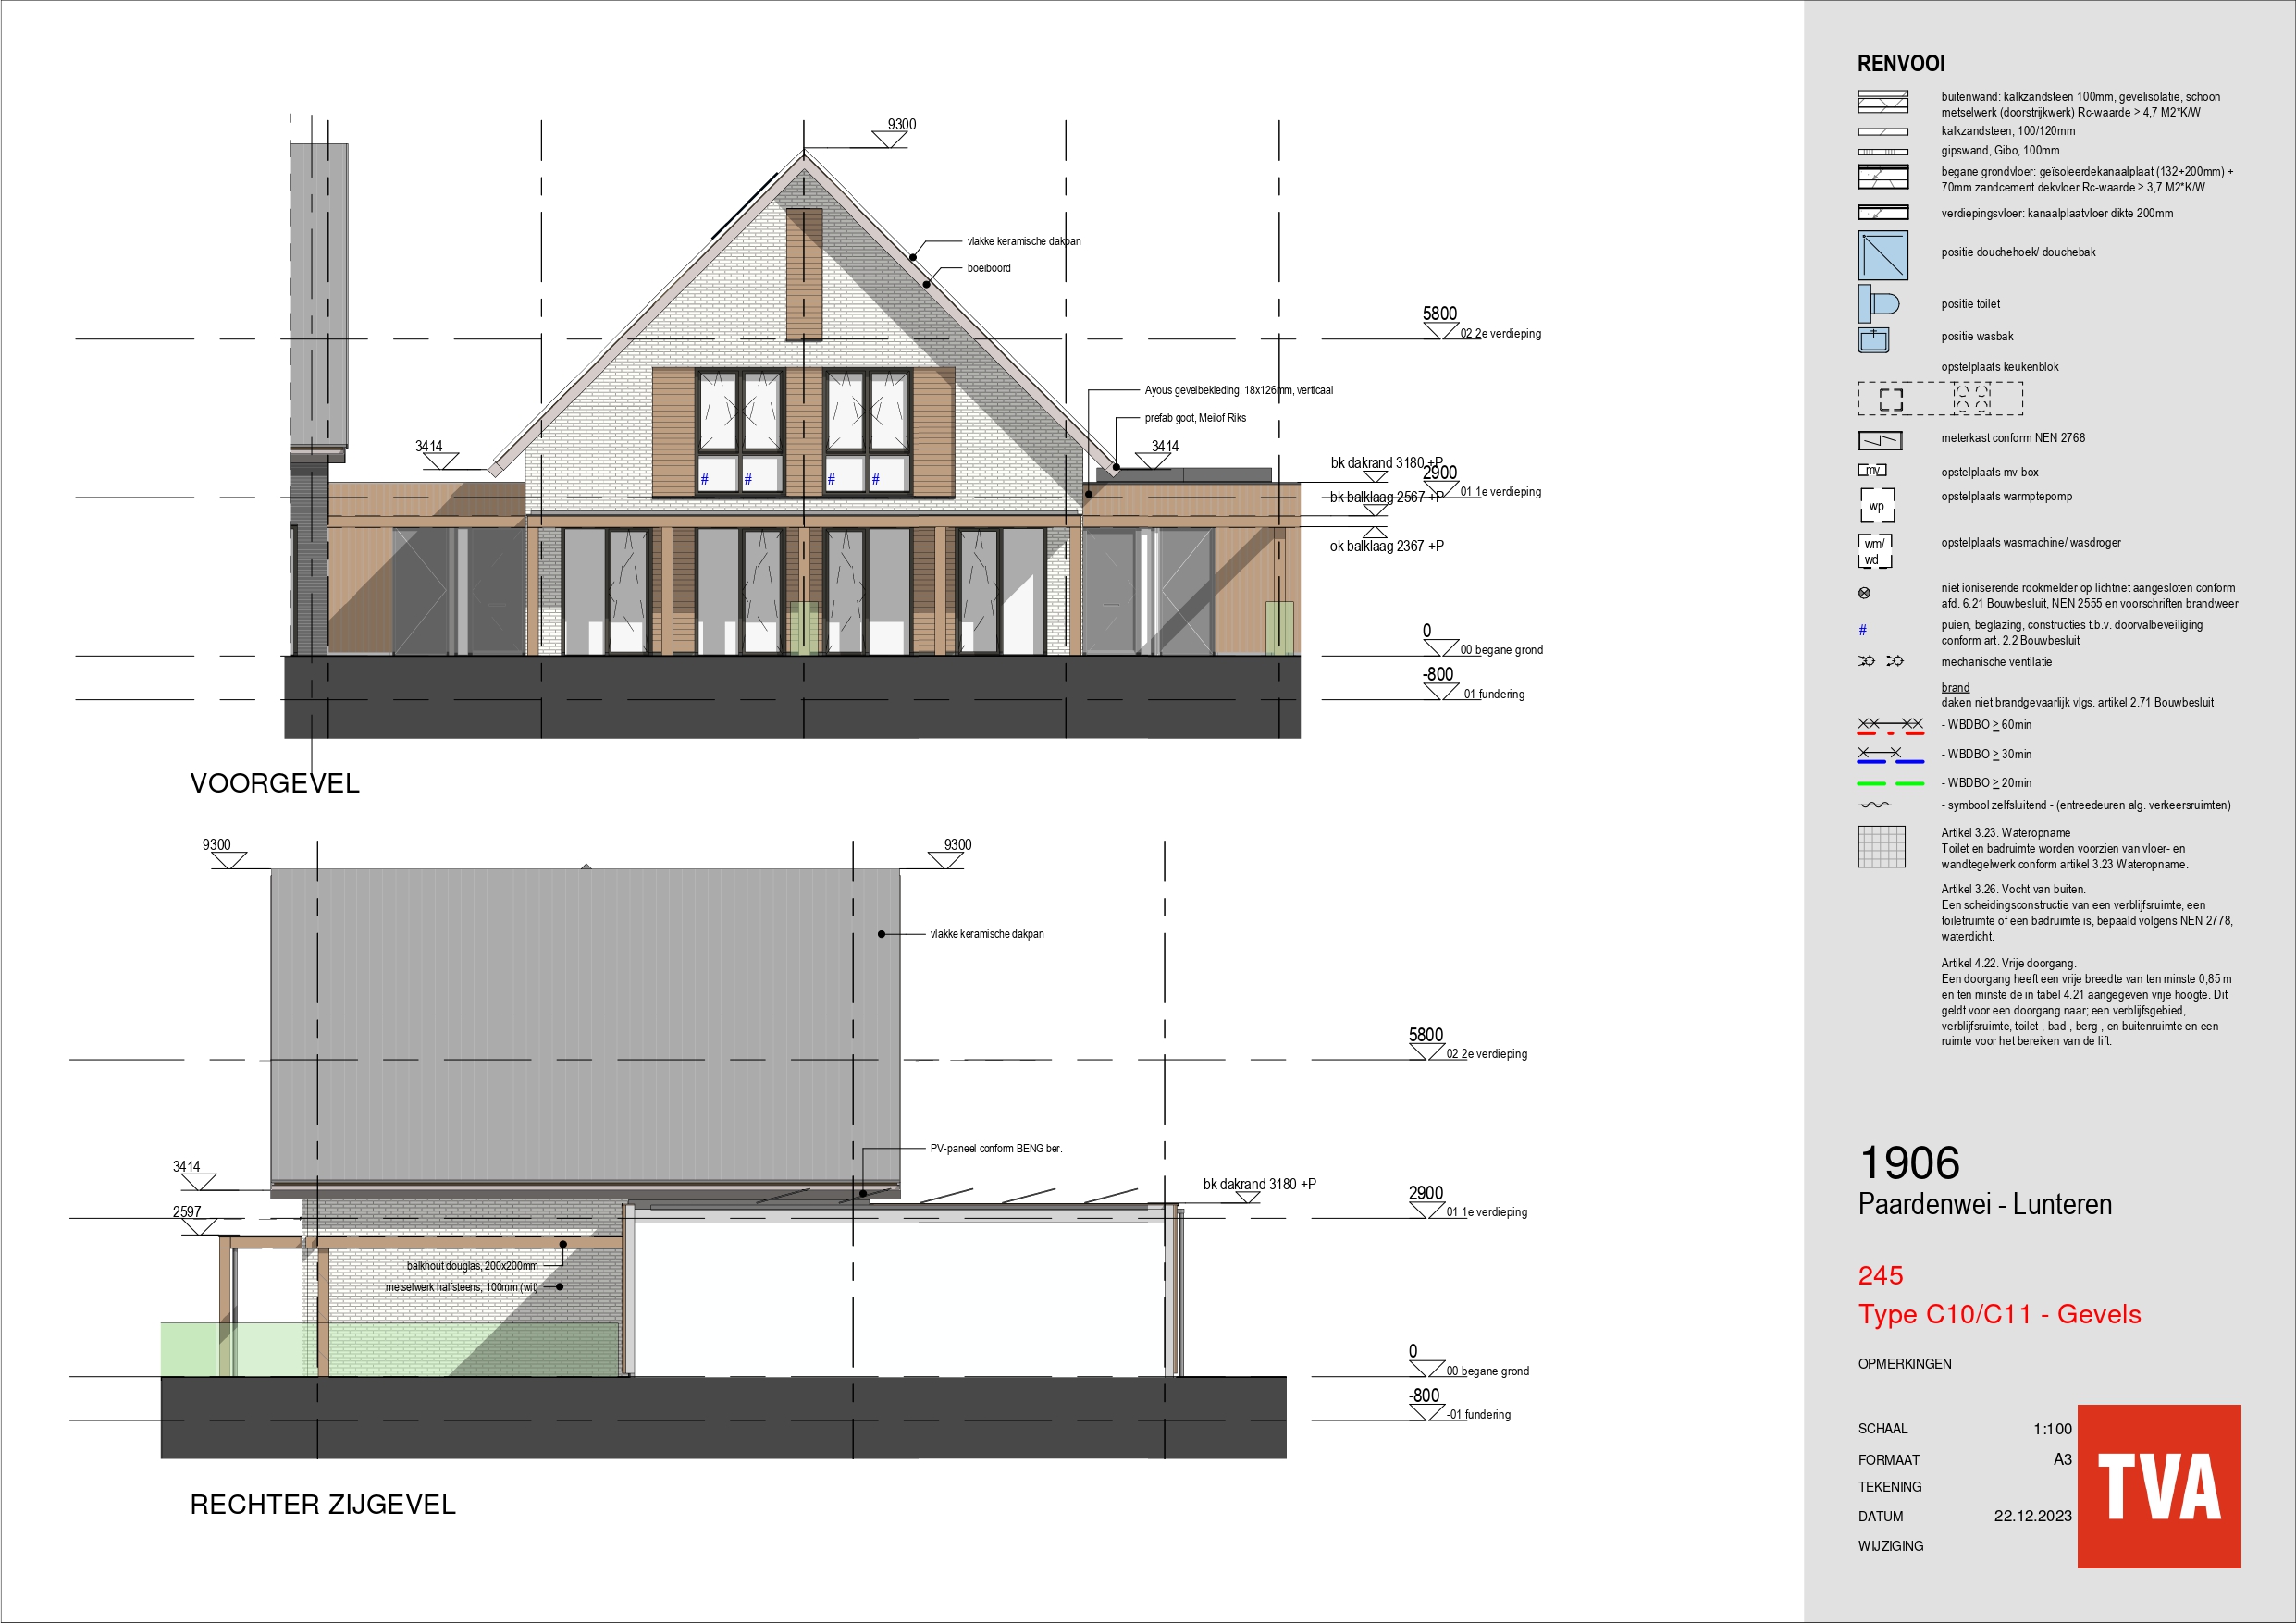The height and width of the screenshot is (1623, 2296).
Task: Click the wasmachine 'wm/wd' legend symbol
Action: (1874, 551)
